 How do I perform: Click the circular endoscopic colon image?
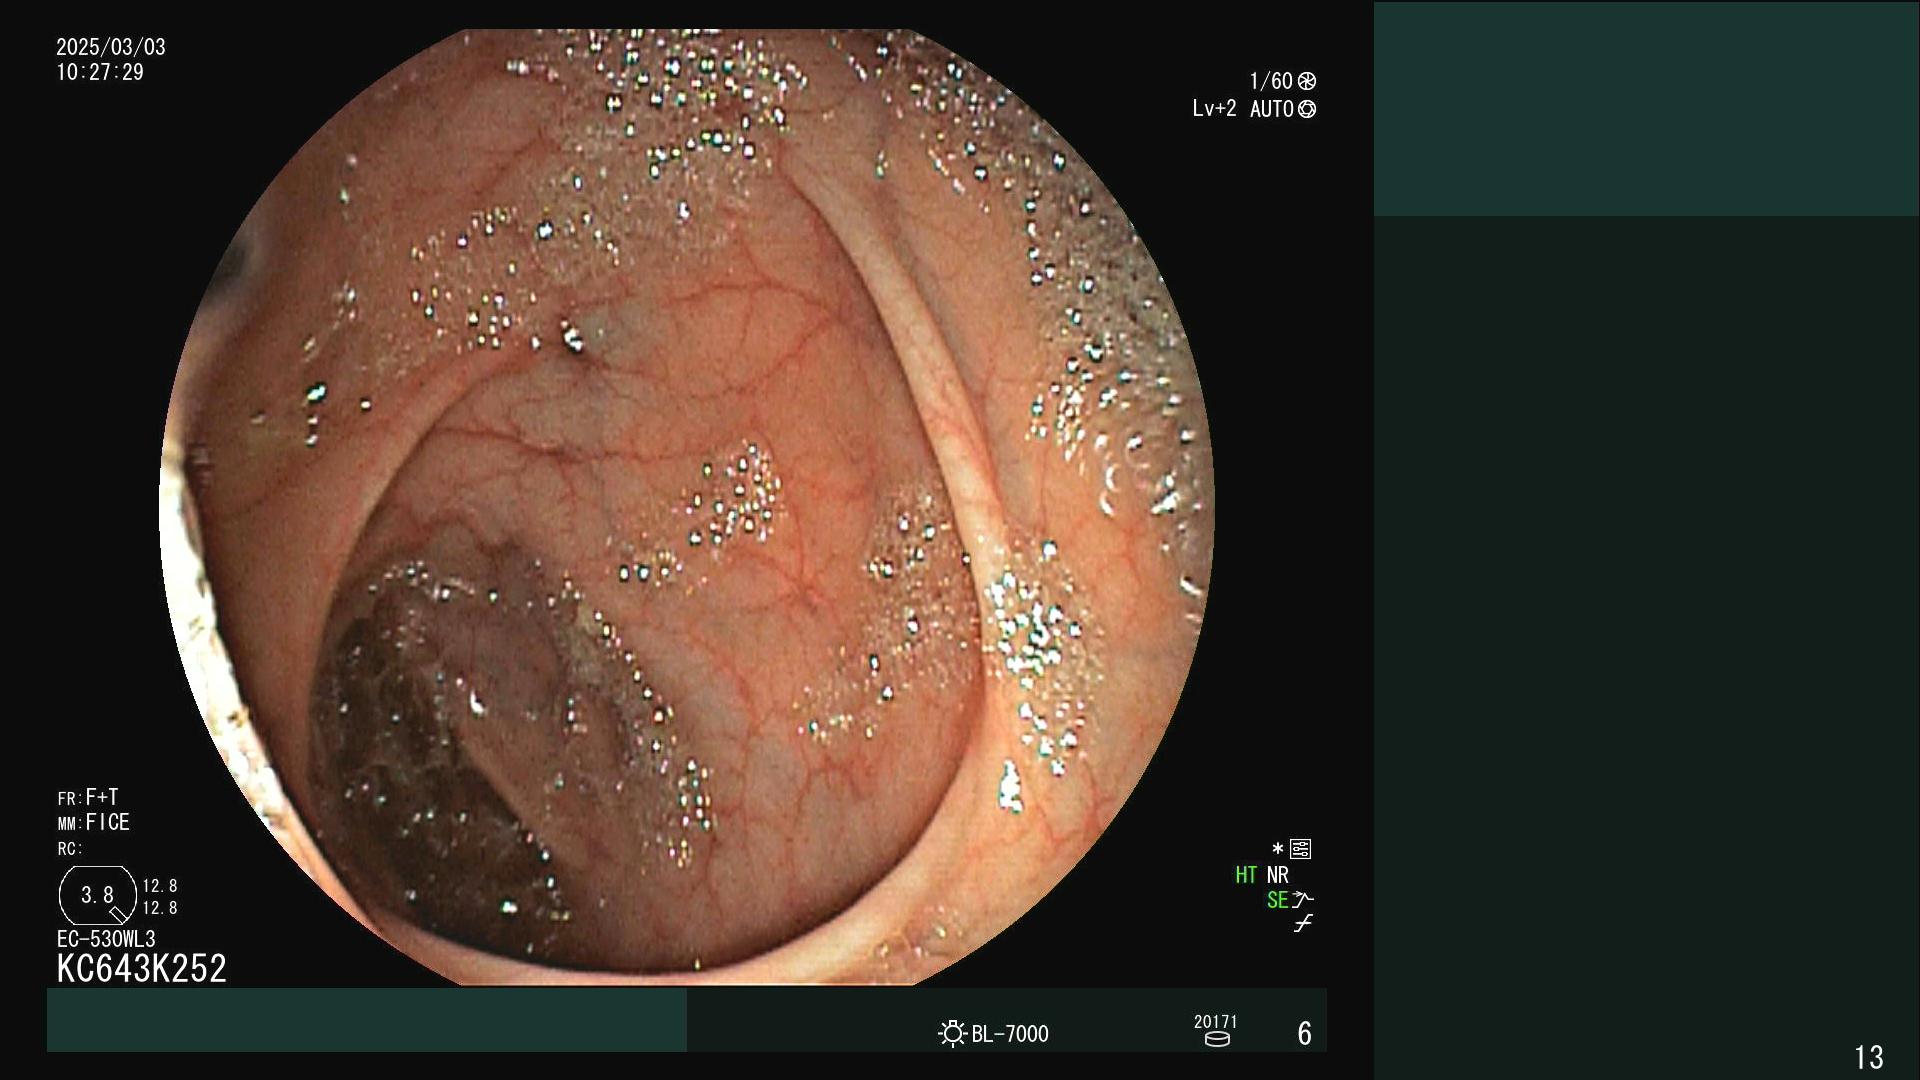coord(687,507)
